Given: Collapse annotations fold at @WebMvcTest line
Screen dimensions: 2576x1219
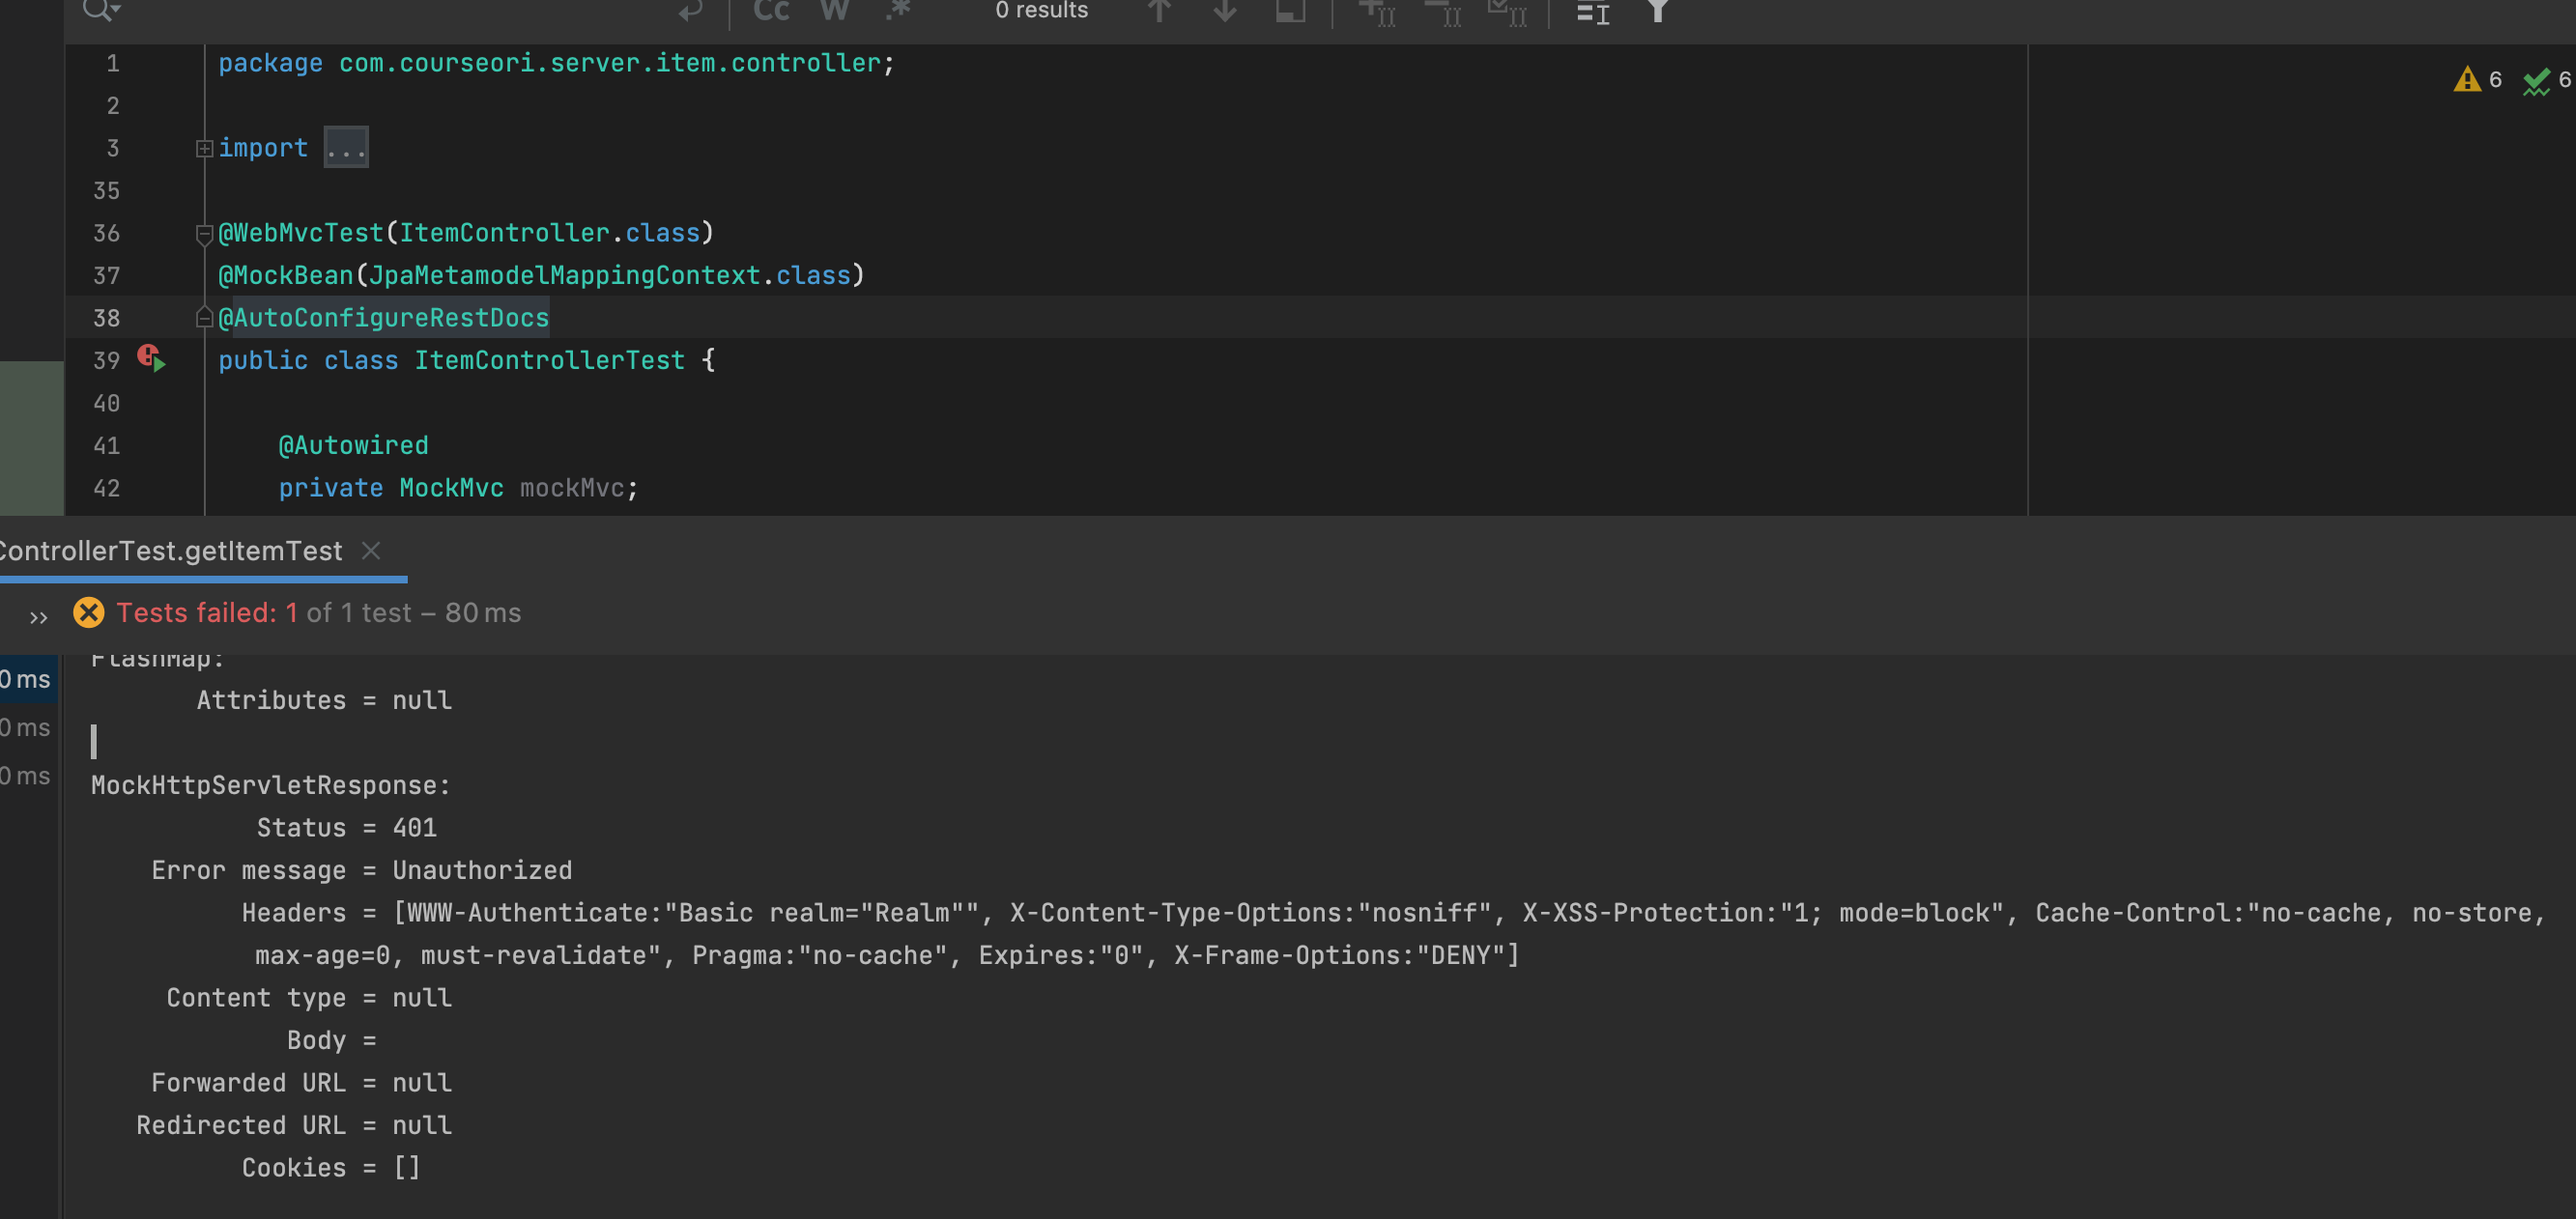Looking at the screenshot, I should point(204,234).
